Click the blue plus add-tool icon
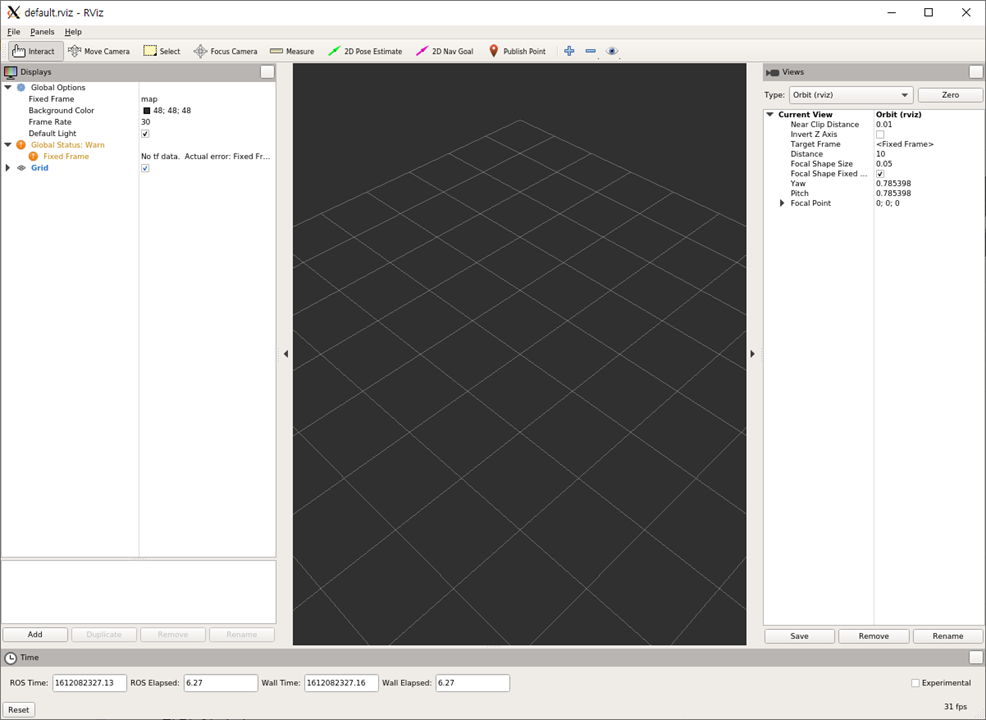Viewport: 986px width, 720px height. (569, 51)
